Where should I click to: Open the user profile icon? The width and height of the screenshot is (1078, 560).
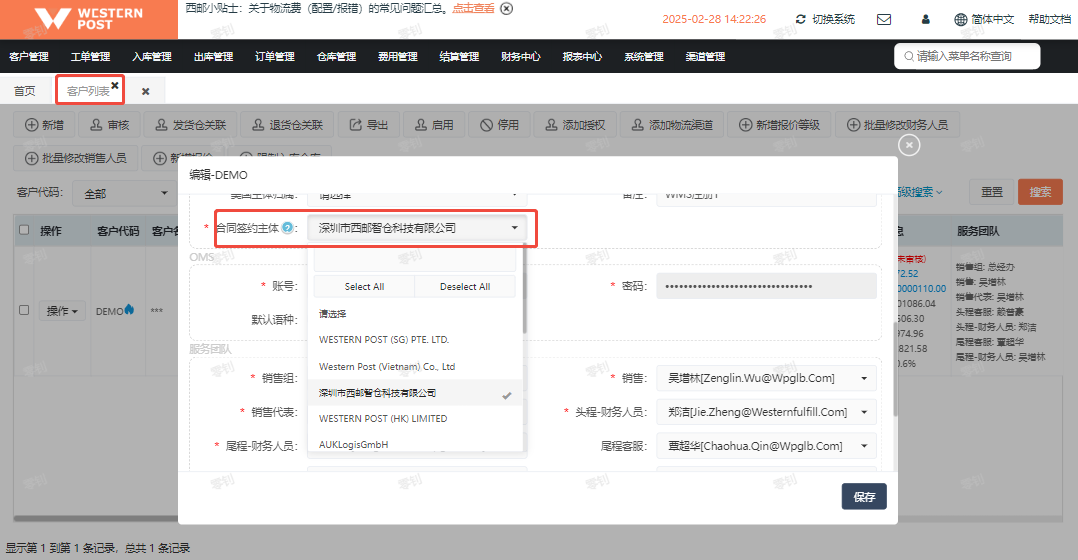(925, 19)
